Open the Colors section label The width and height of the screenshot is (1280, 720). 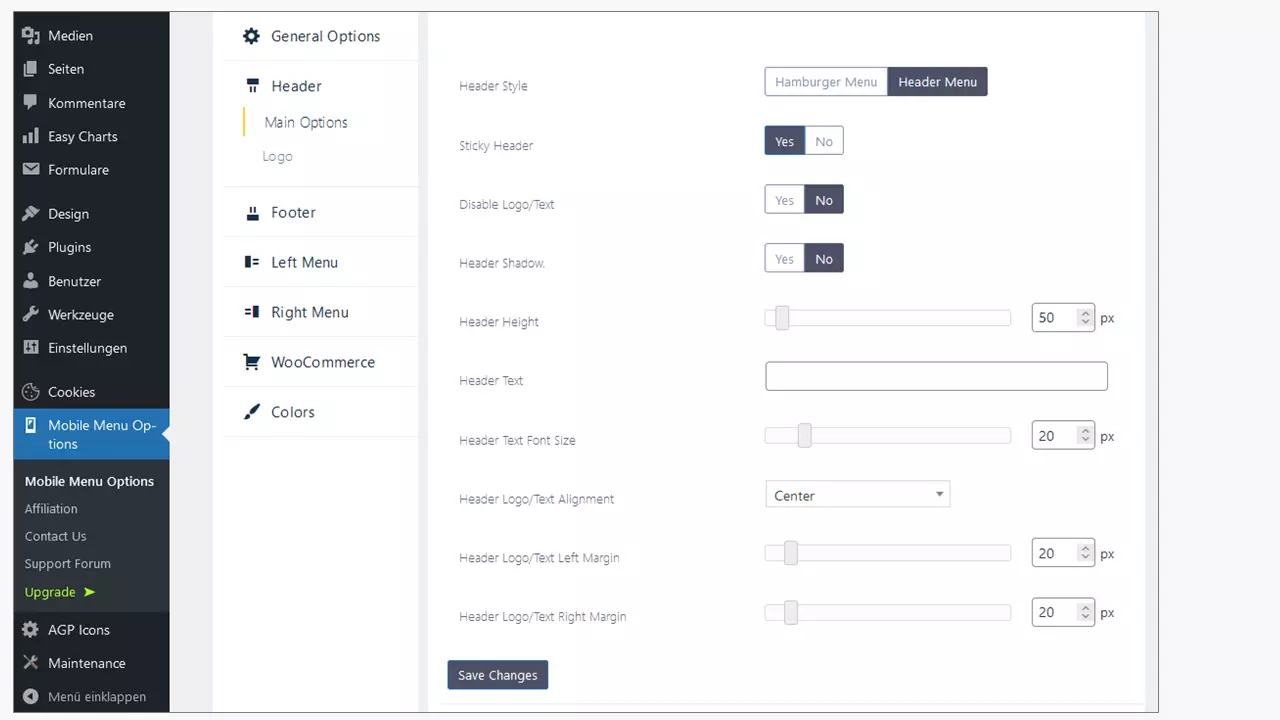[293, 412]
